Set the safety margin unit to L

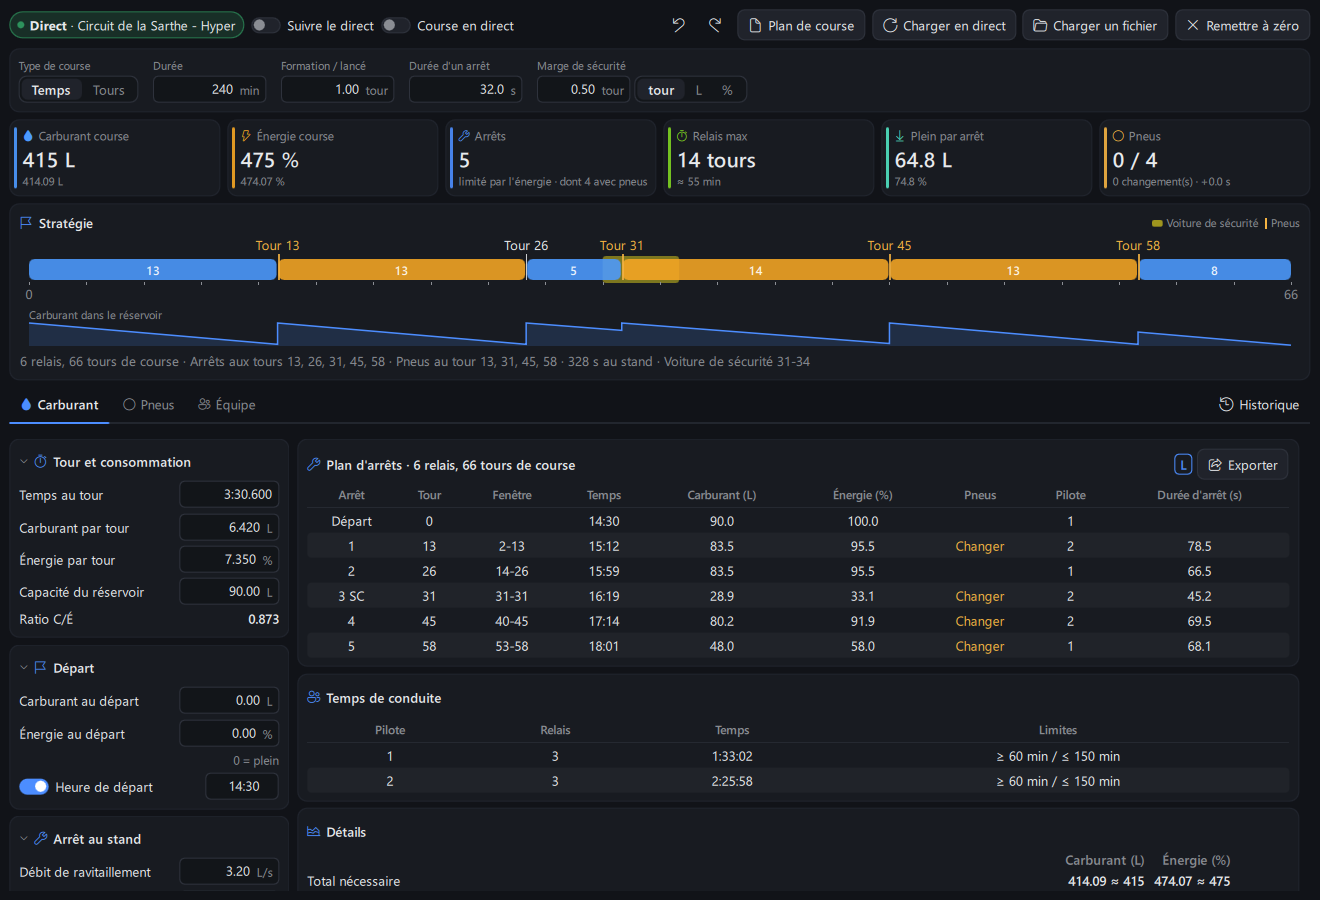click(699, 90)
